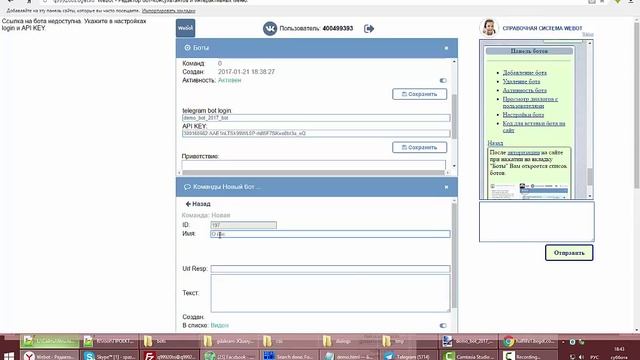Click the VK round logo icon

tap(270, 29)
